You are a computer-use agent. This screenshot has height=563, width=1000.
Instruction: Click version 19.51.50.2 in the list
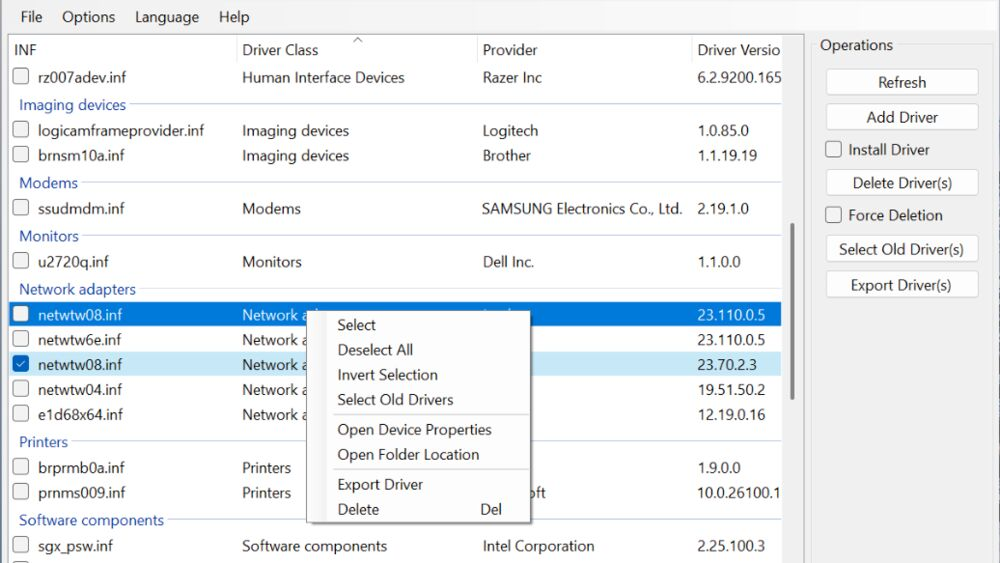(x=731, y=390)
